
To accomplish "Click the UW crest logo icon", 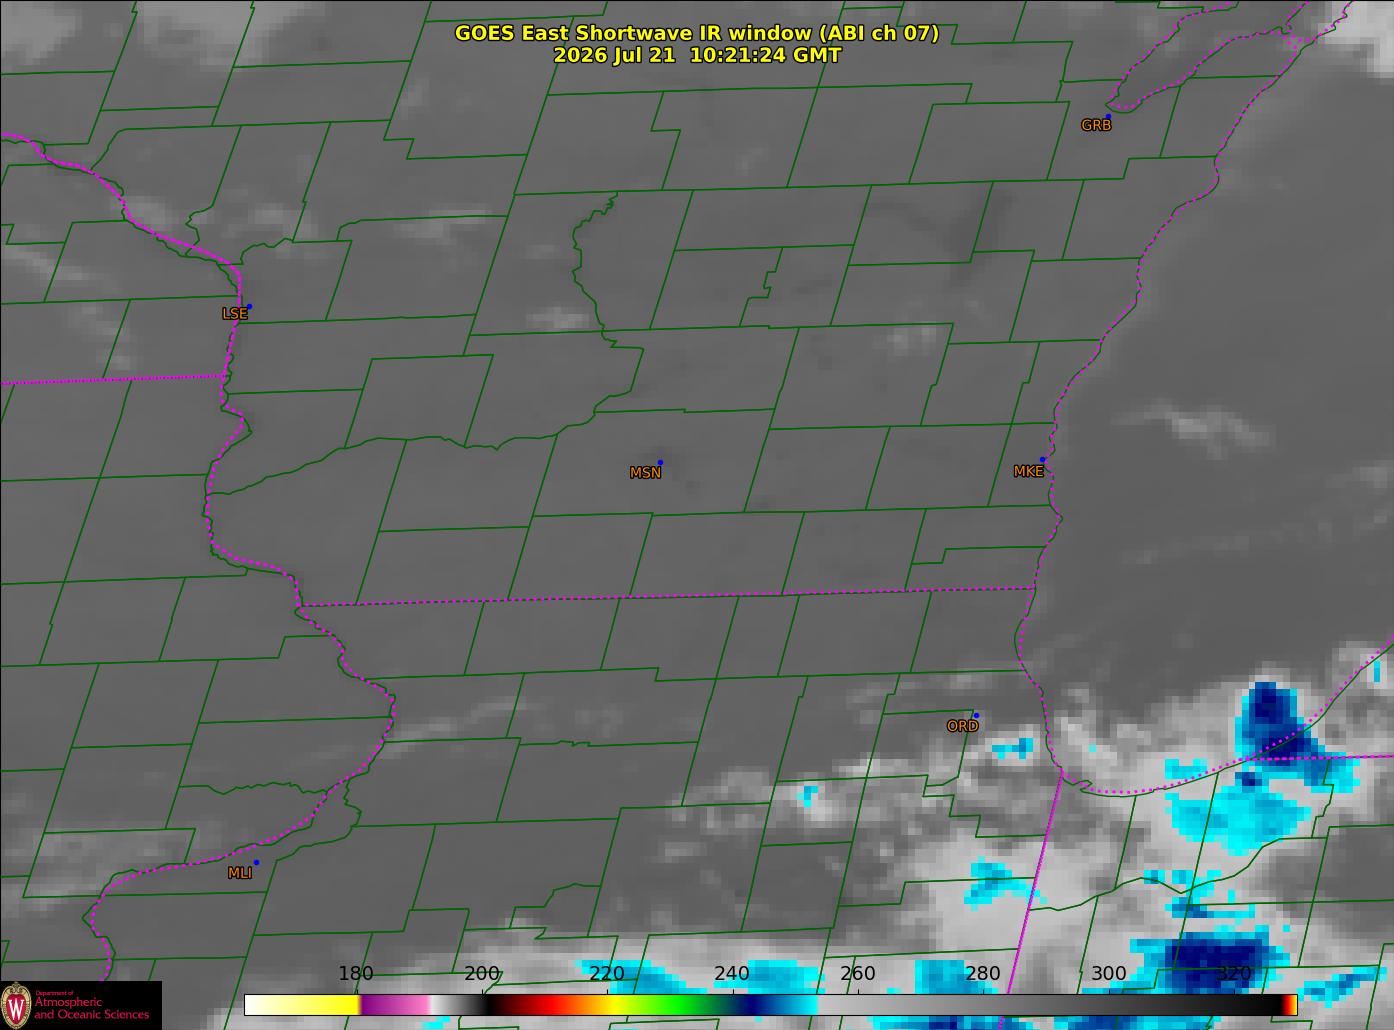I will [x=16, y=1005].
